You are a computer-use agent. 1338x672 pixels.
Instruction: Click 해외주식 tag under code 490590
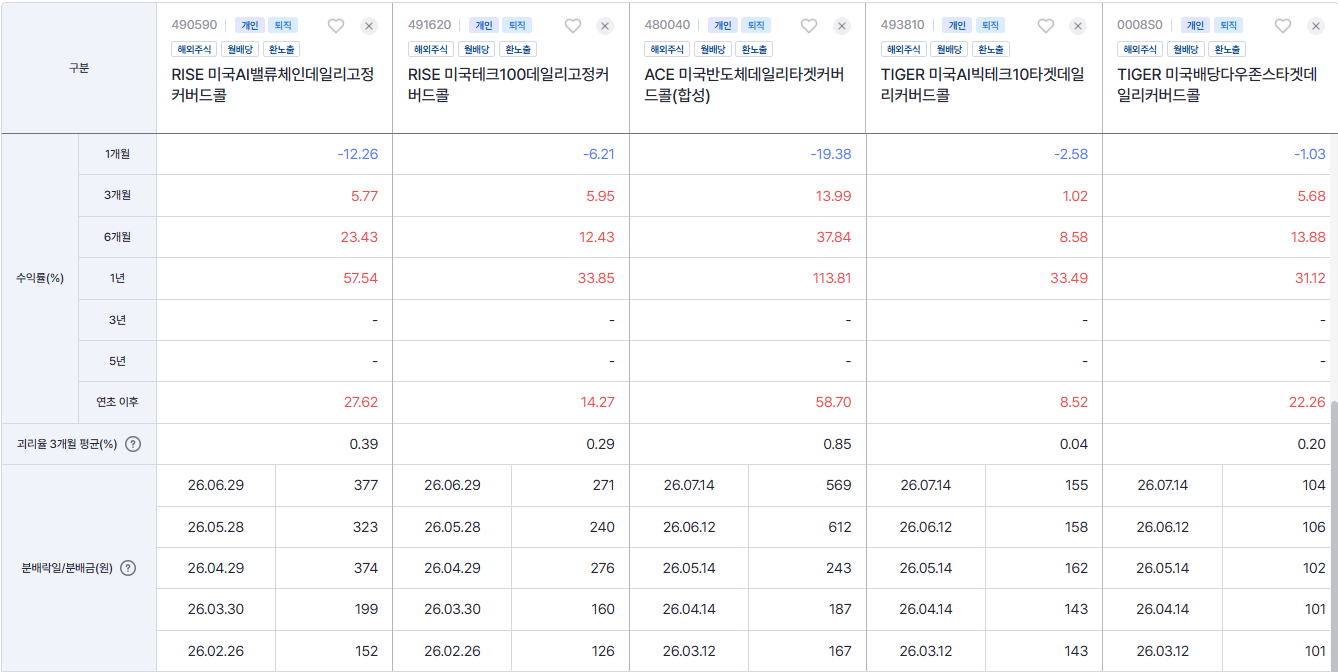coord(194,49)
